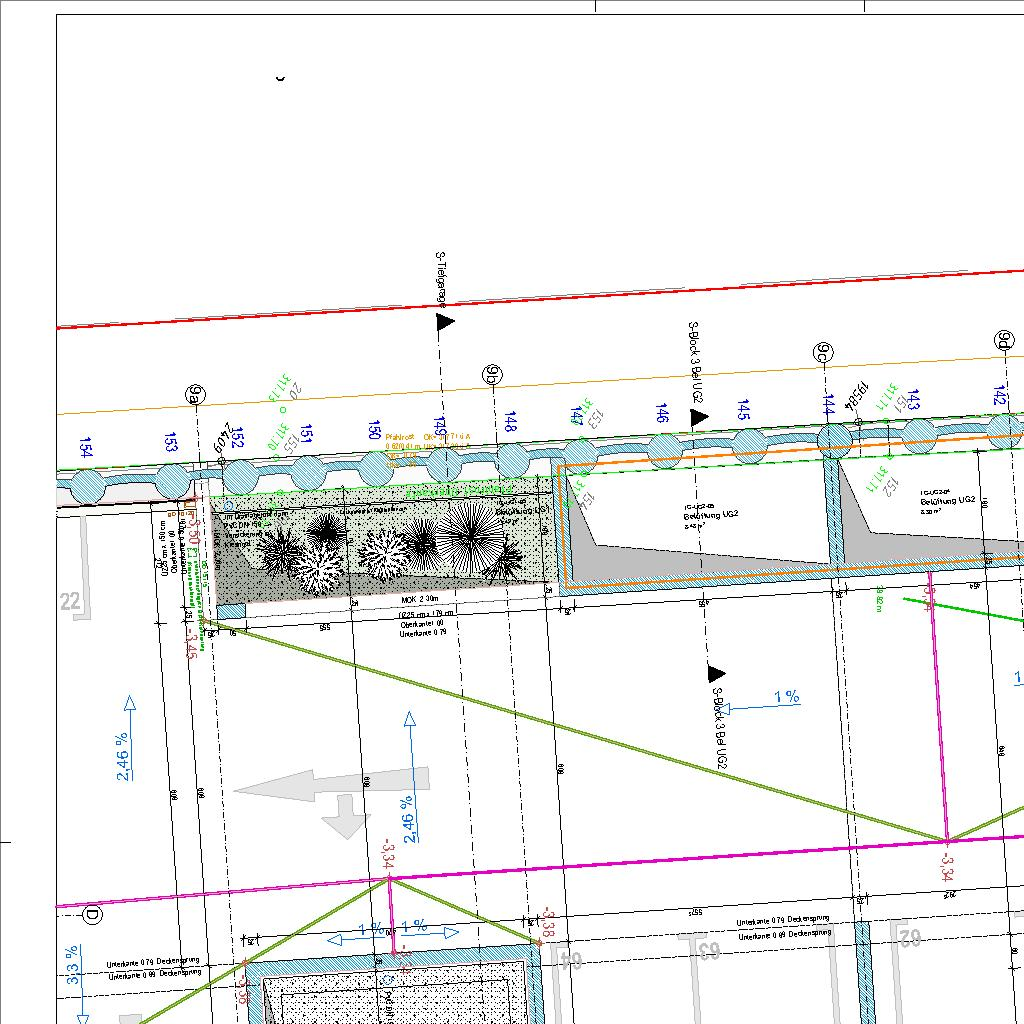This screenshot has height=1024, width=1024.
Task: Select the largest plant symbol in planter
Action: click(470, 532)
